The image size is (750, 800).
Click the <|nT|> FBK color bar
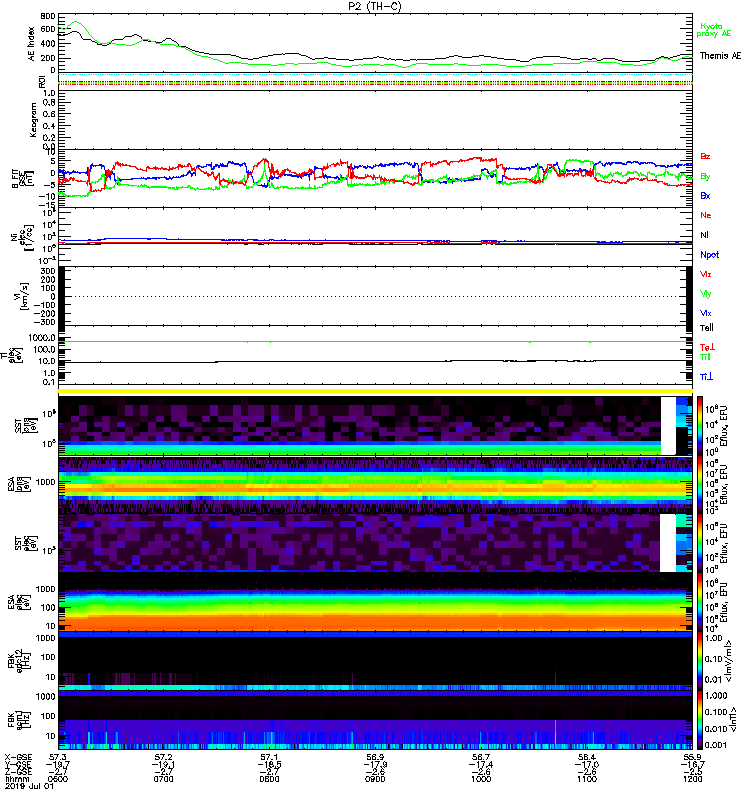click(700, 719)
